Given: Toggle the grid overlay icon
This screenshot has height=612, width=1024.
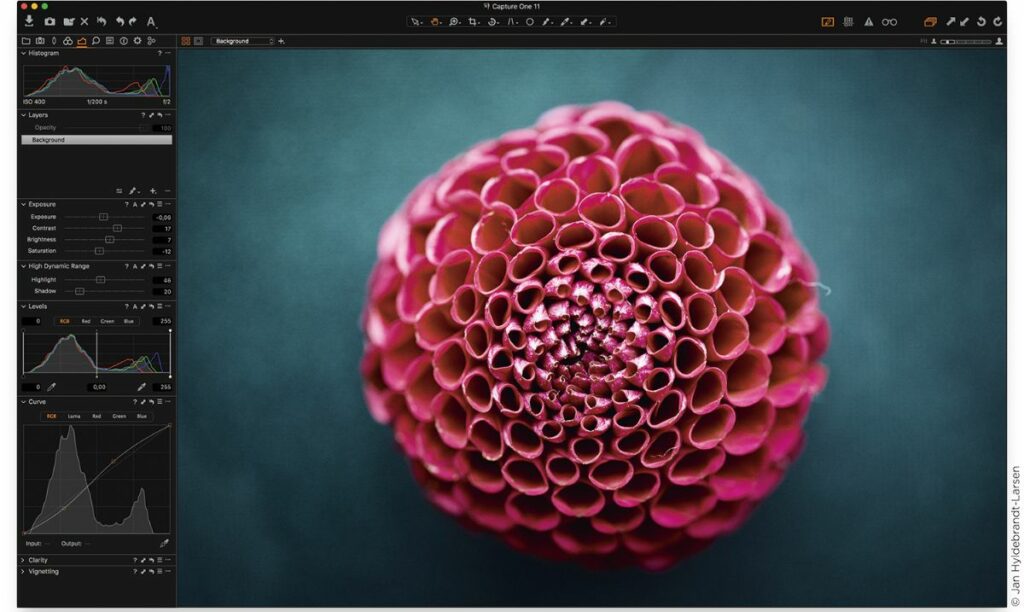Looking at the screenshot, I should (x=848, y=21).
